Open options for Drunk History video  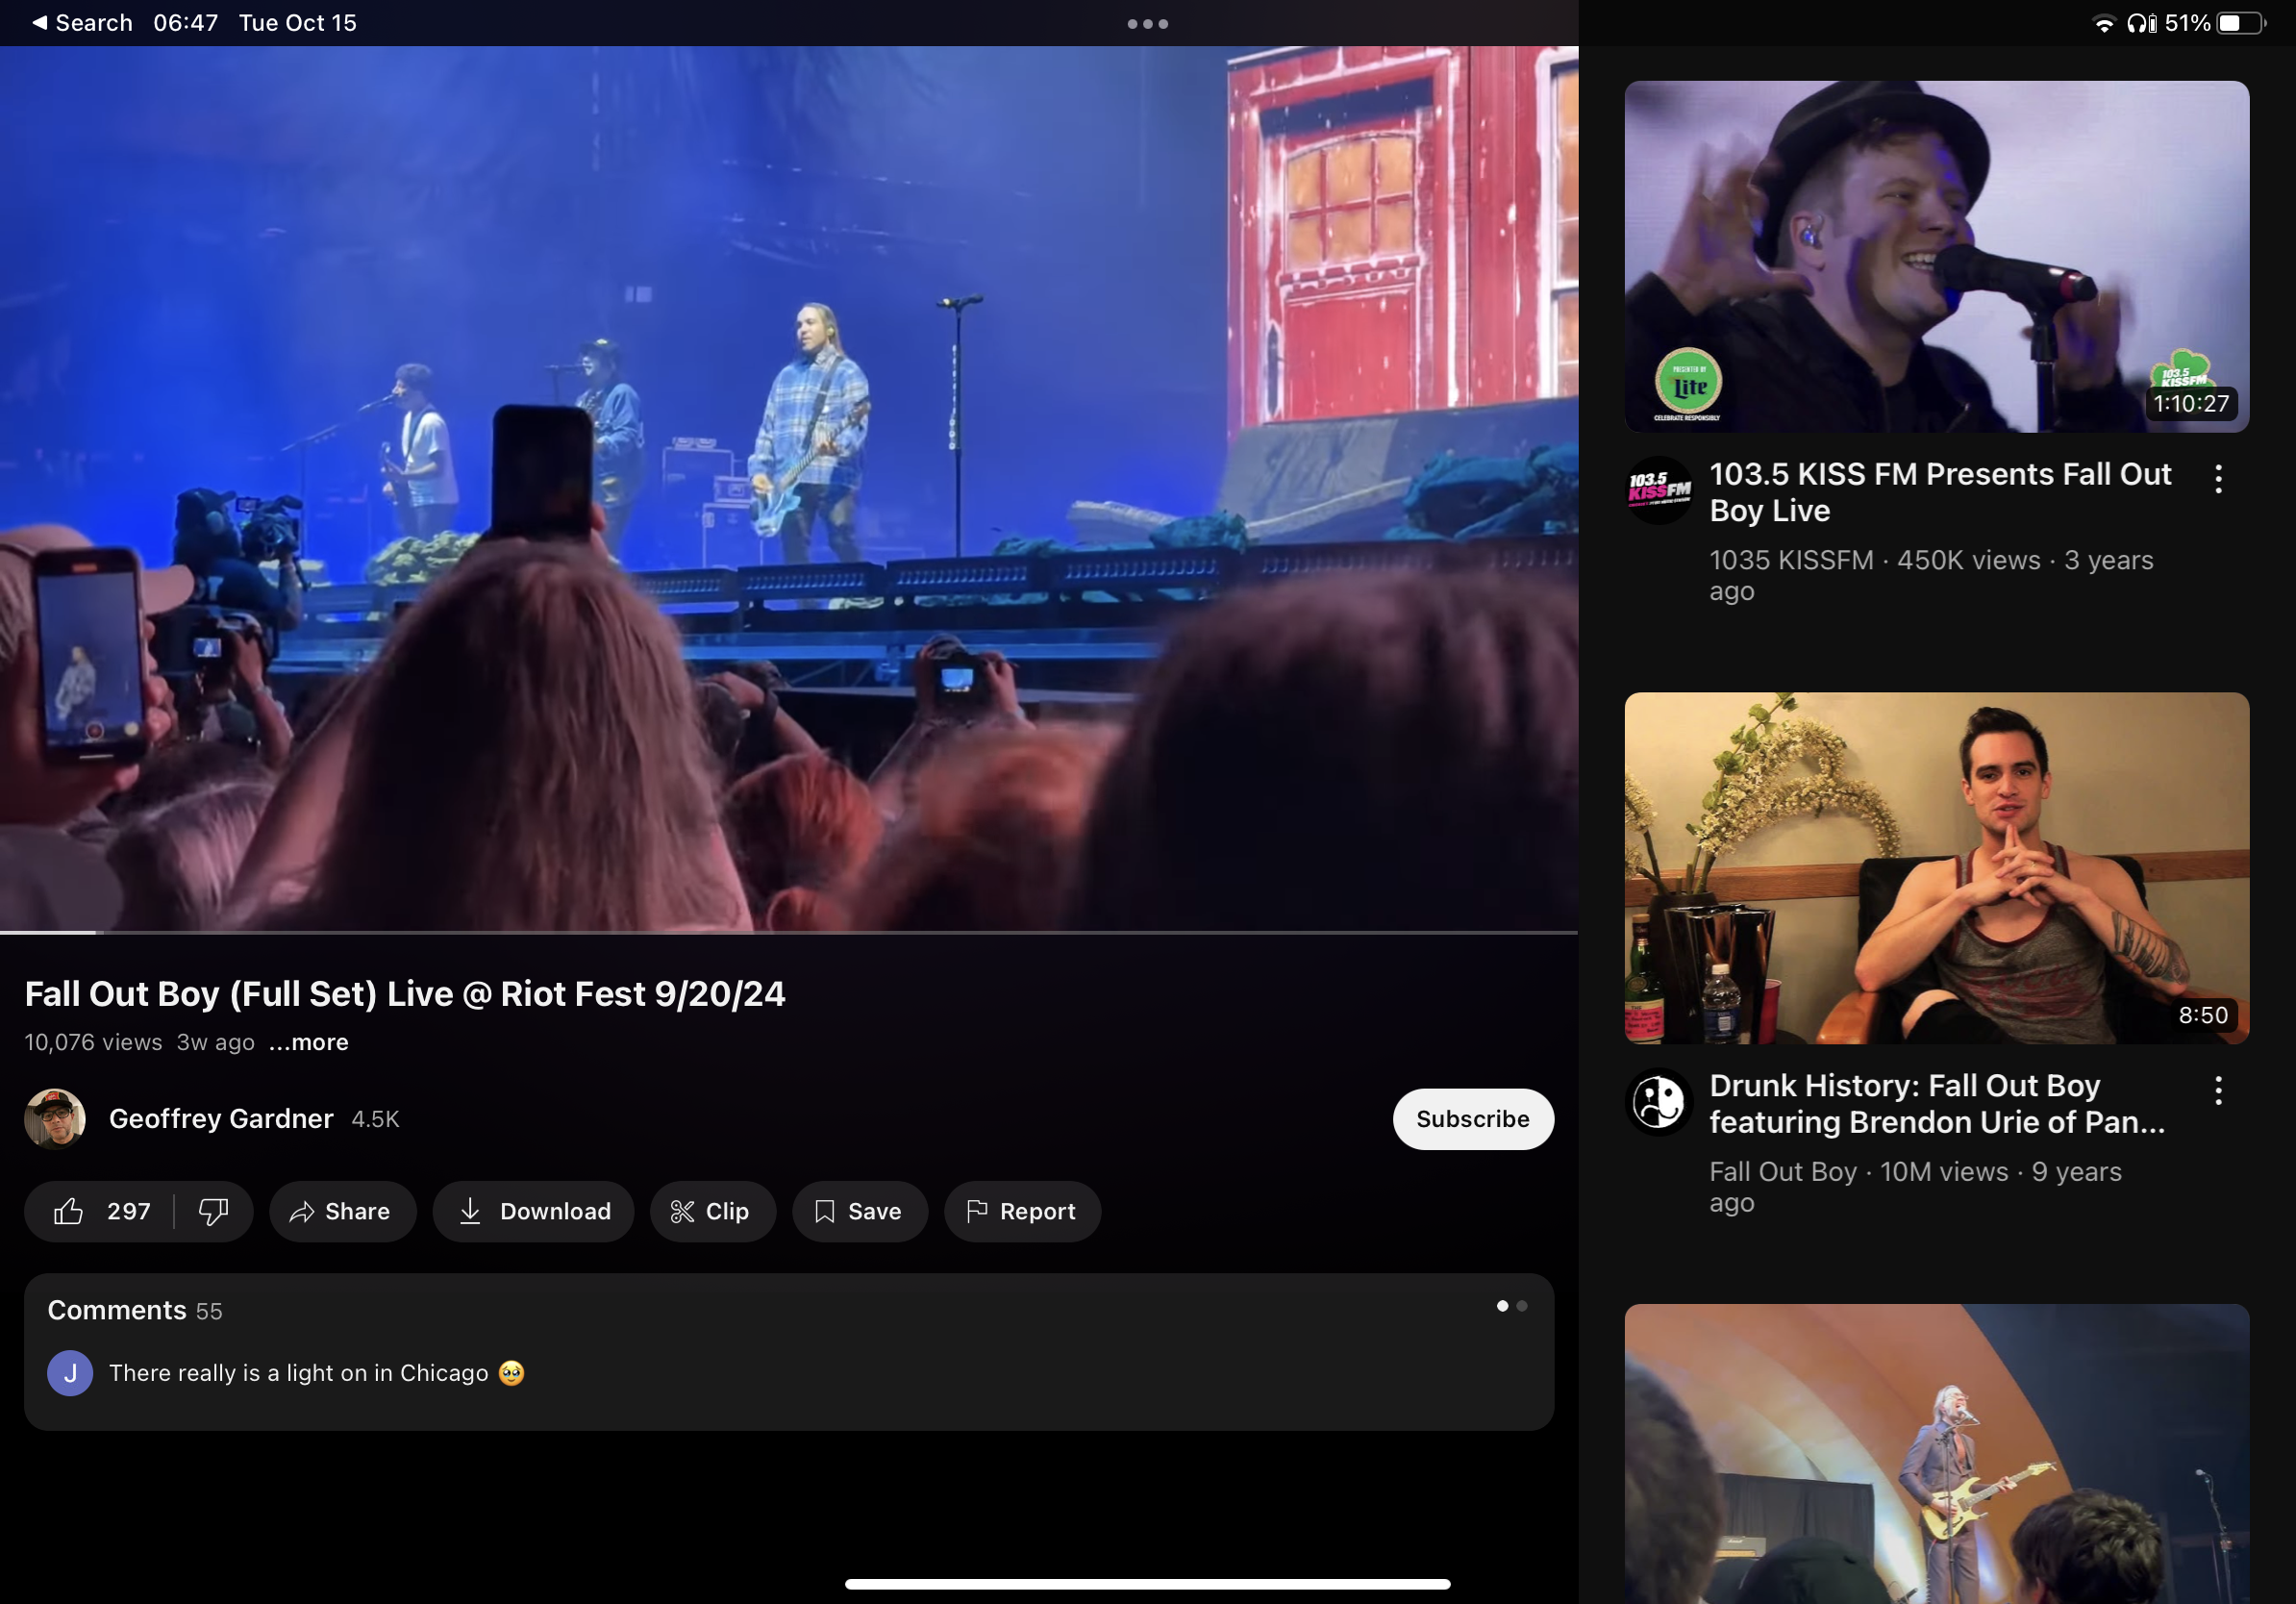pyautogui.click(x=2218, y=1090)
